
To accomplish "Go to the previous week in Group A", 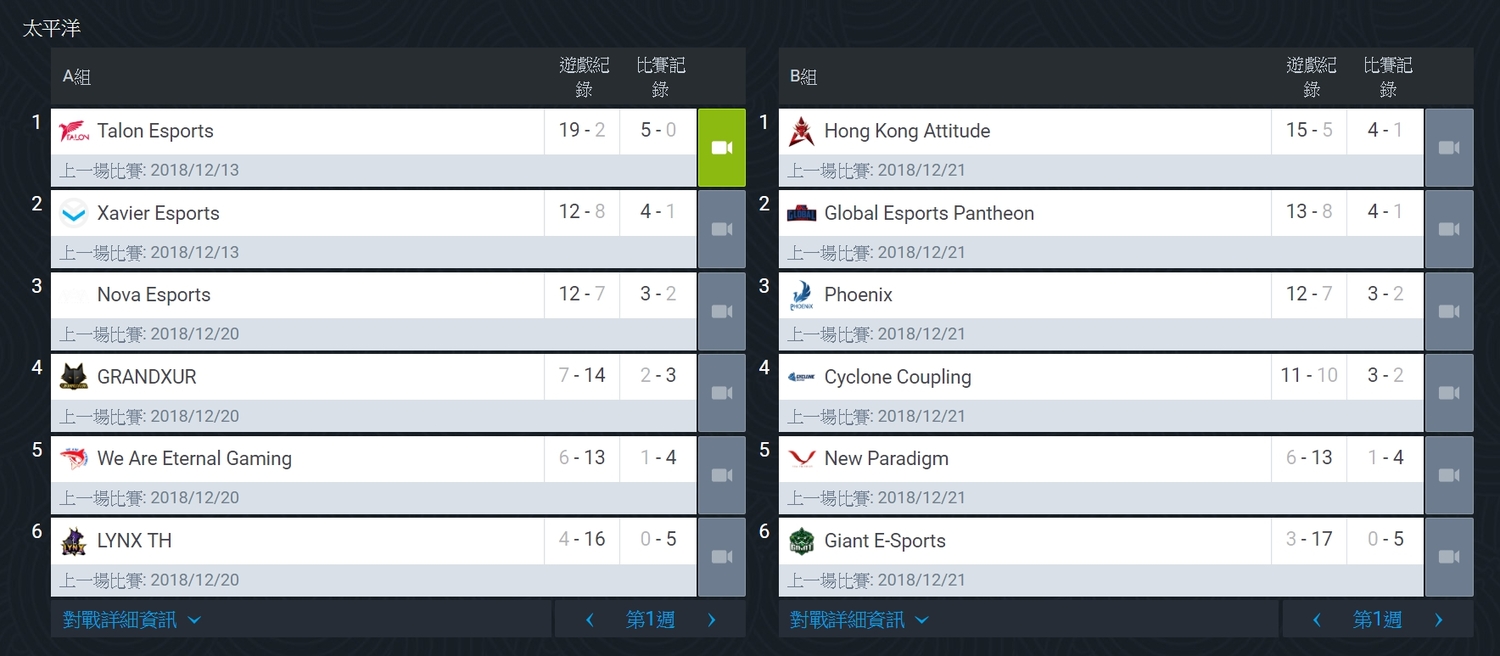I will coord(590,620).
